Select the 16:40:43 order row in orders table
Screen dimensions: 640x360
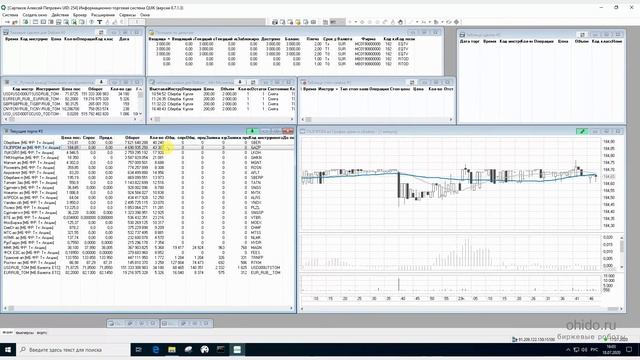coord(221,109)
